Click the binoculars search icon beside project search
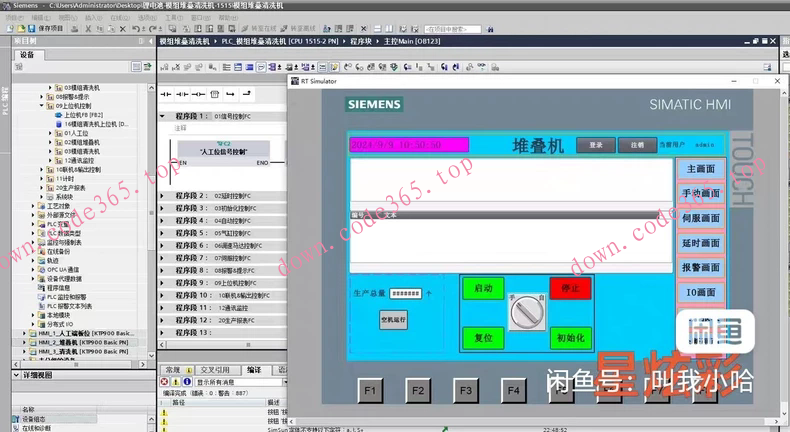The image size is (790, 432). (490, 29)
